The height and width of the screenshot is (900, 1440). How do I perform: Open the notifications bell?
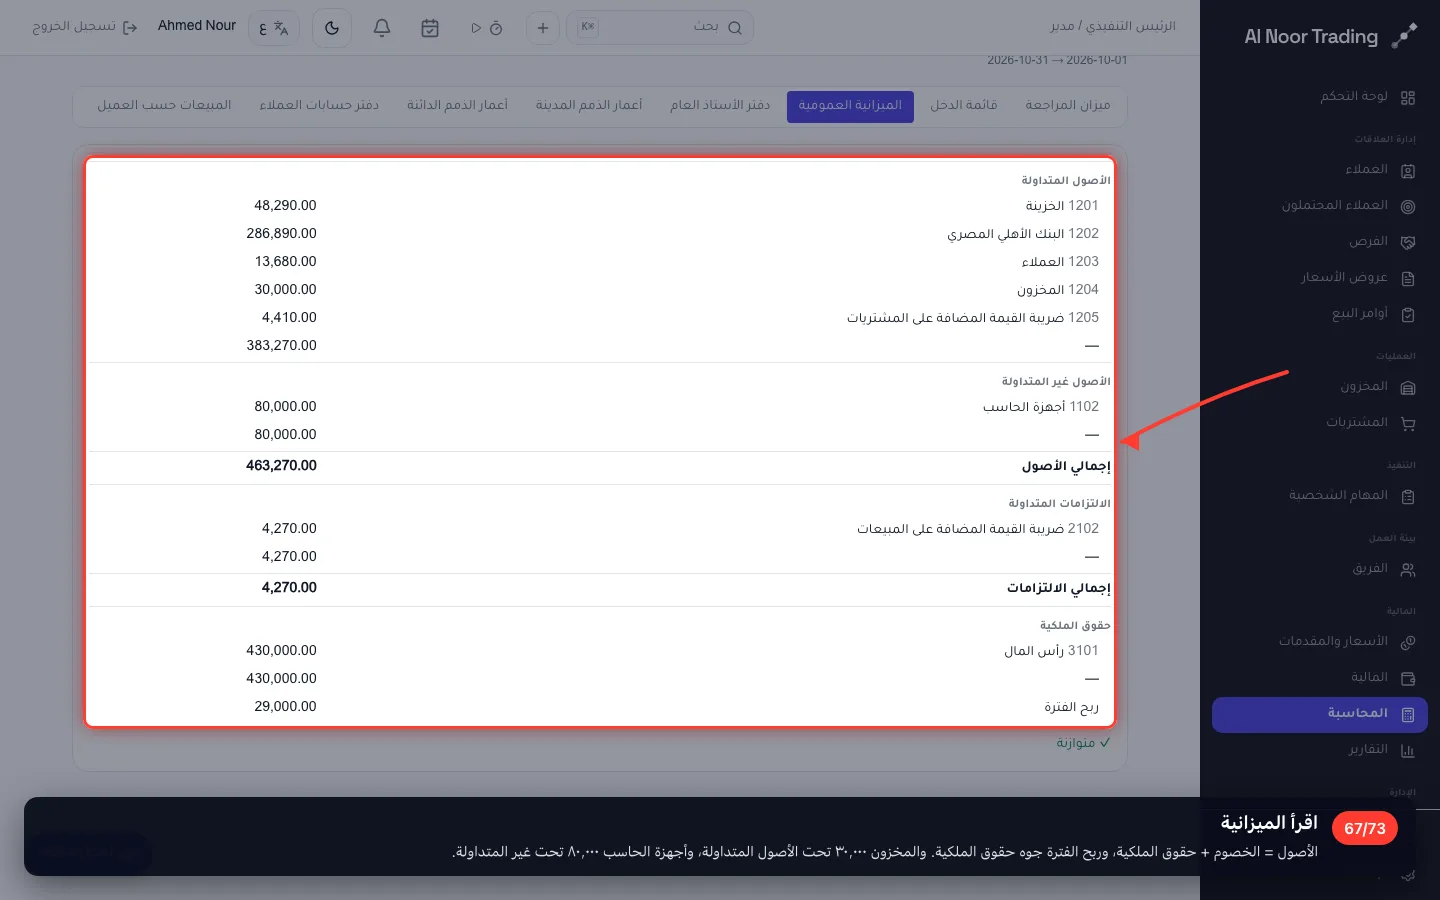pos(382,28)
